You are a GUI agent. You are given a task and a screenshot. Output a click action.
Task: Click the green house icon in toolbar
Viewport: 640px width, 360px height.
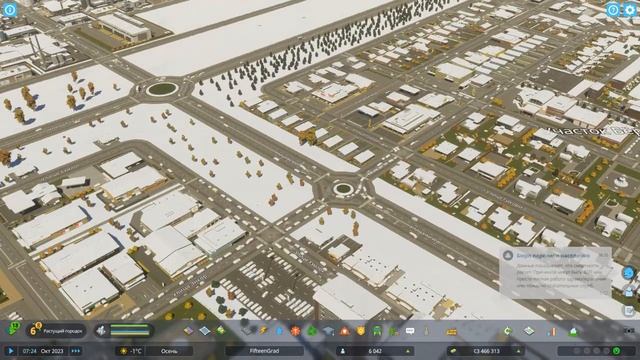click(573, 331)
